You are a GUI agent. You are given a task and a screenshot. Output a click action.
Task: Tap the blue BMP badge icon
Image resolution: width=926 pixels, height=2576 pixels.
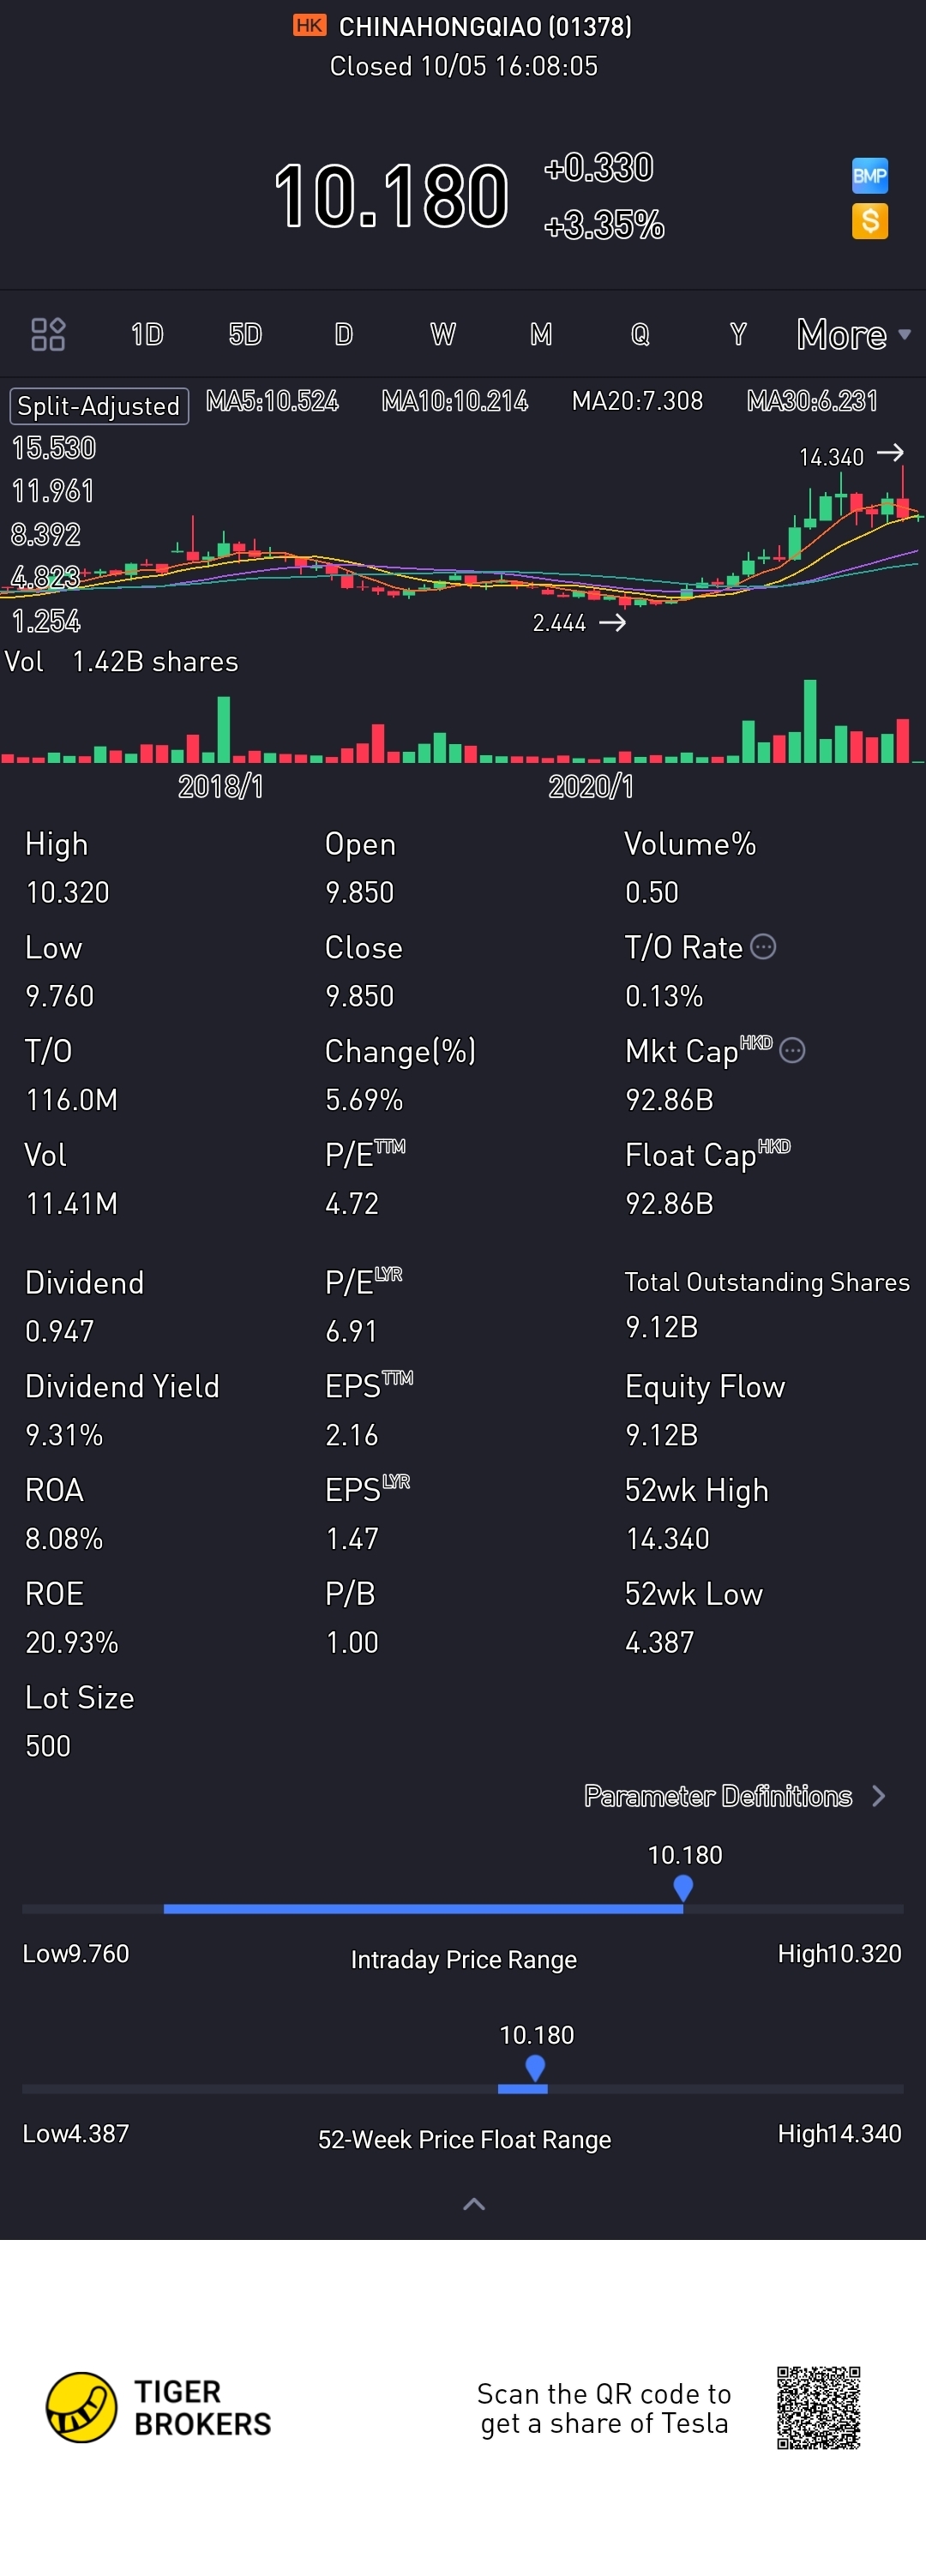click(869, 176)
